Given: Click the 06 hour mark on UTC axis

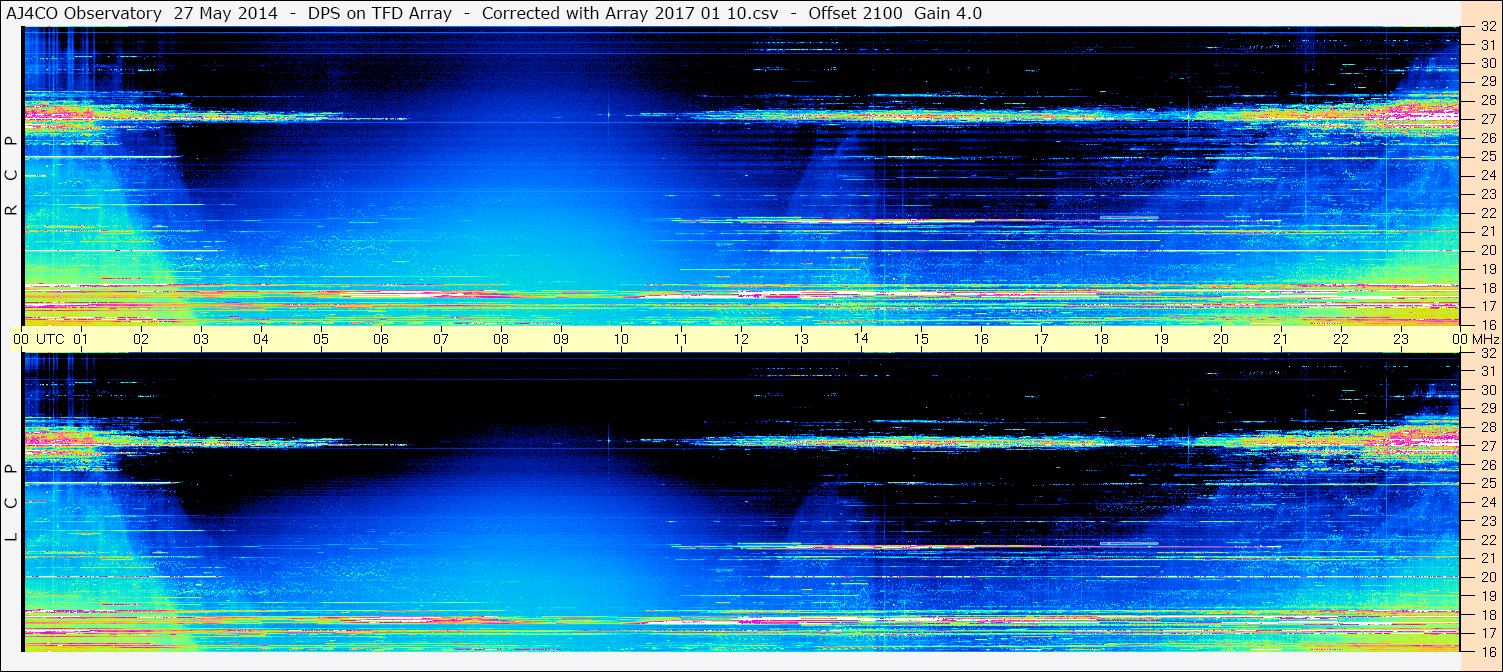Looking at the screenshot, I should tap(381, 339).
